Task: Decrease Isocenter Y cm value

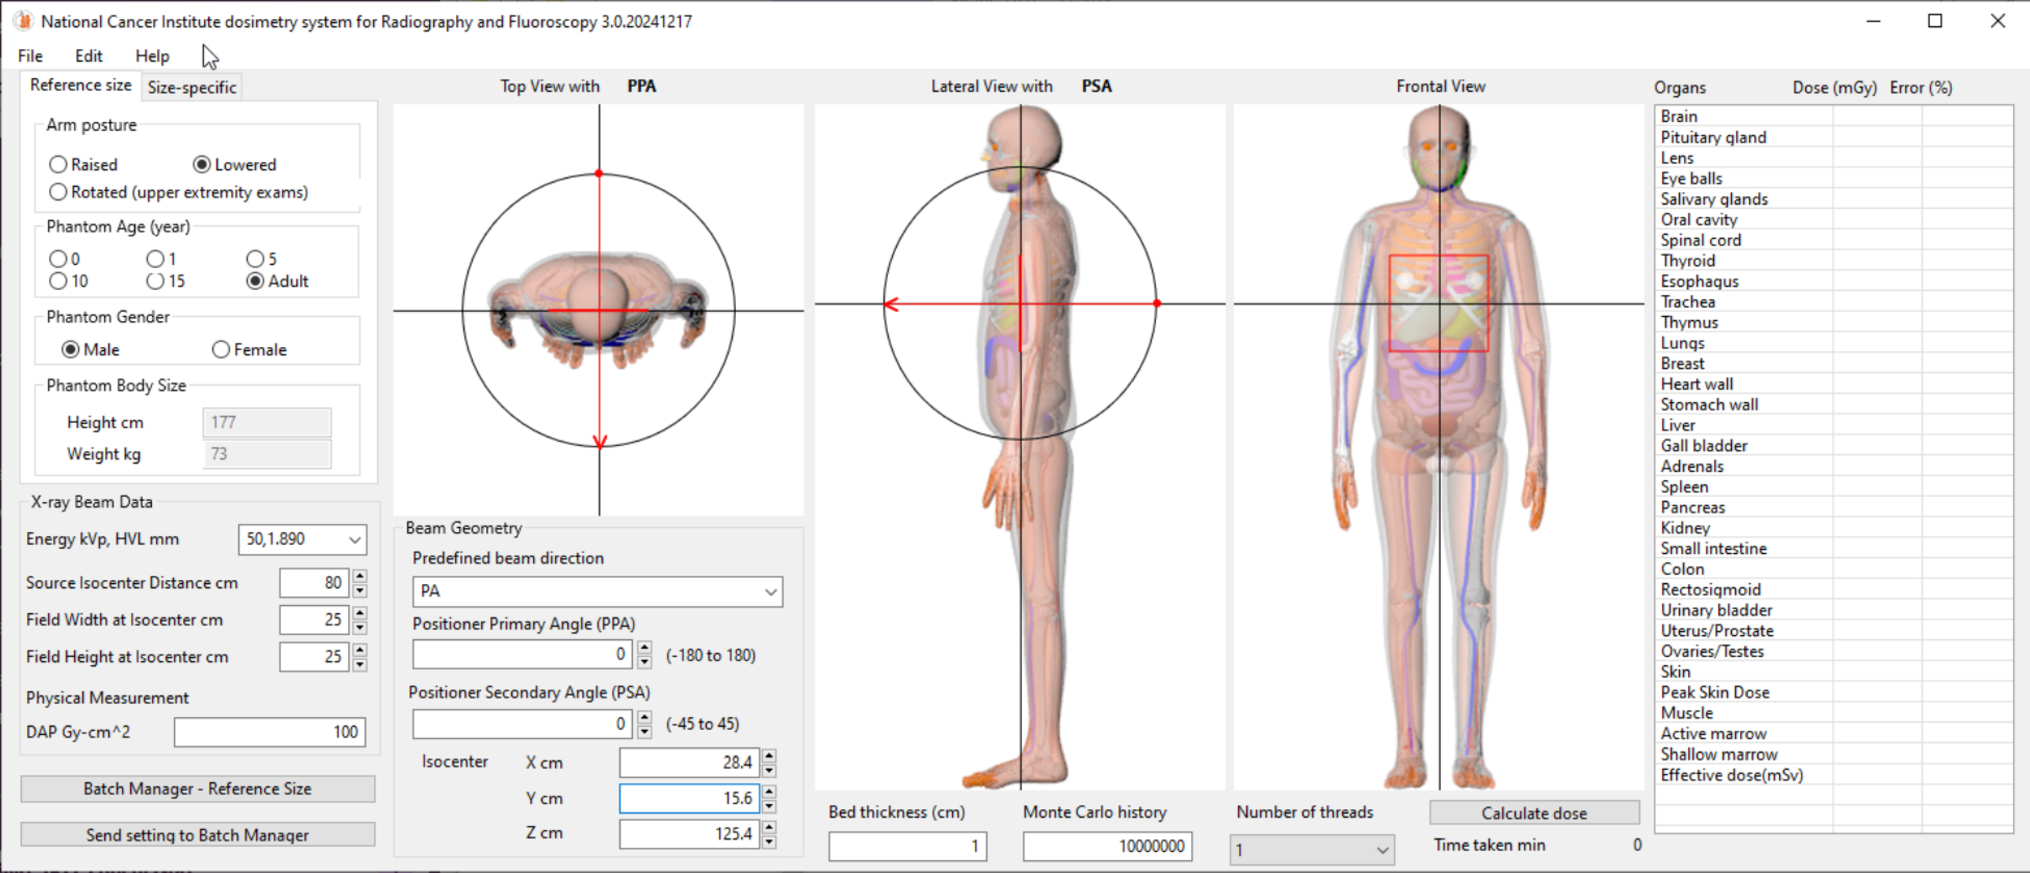Action: click(x=769, y=806)
